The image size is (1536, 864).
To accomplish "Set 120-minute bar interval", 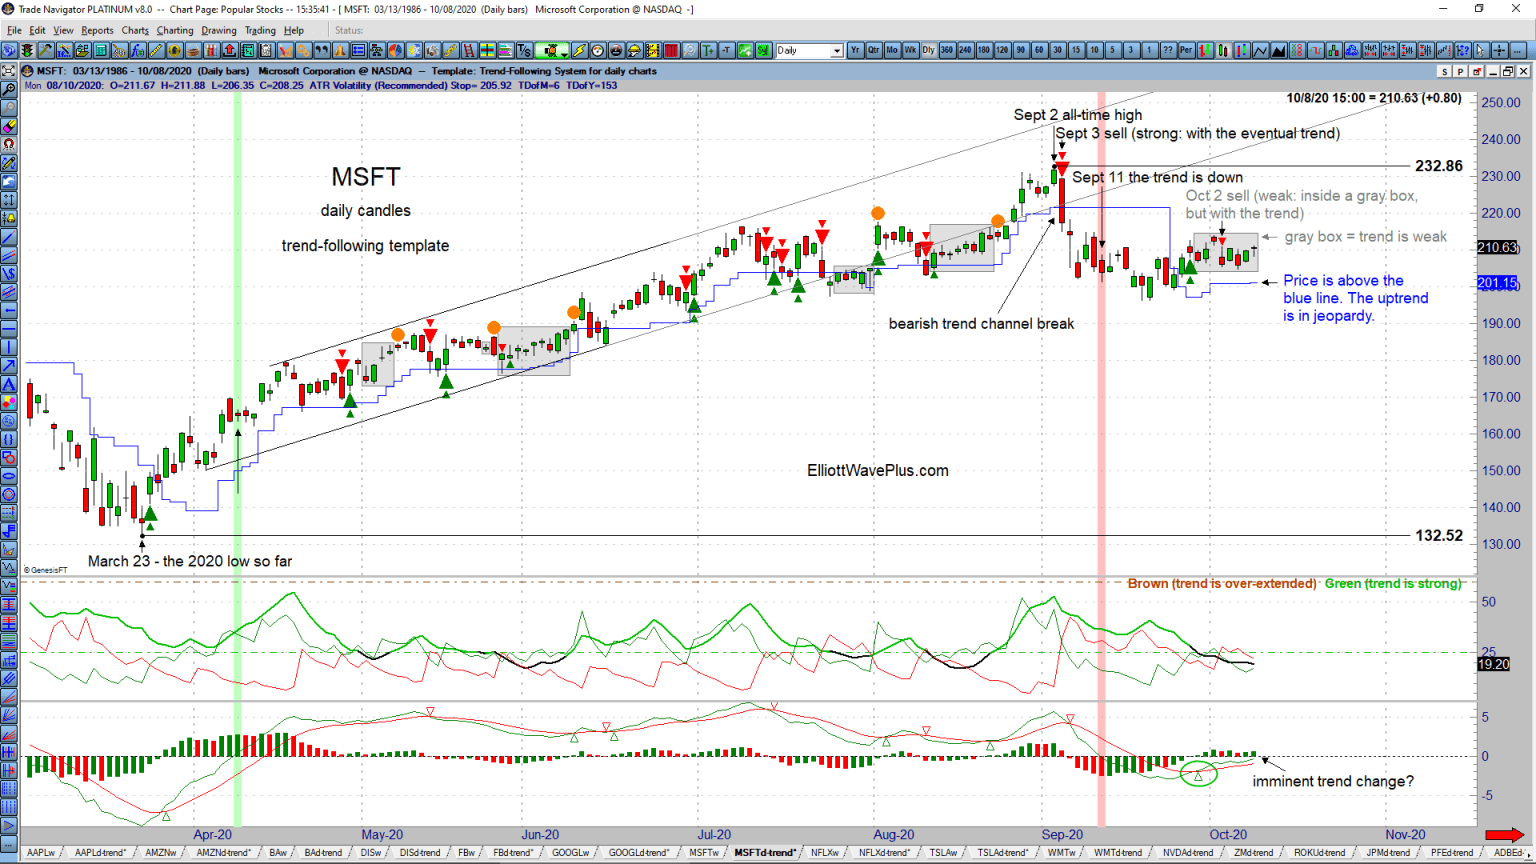I will click(x=1001, y=50).
